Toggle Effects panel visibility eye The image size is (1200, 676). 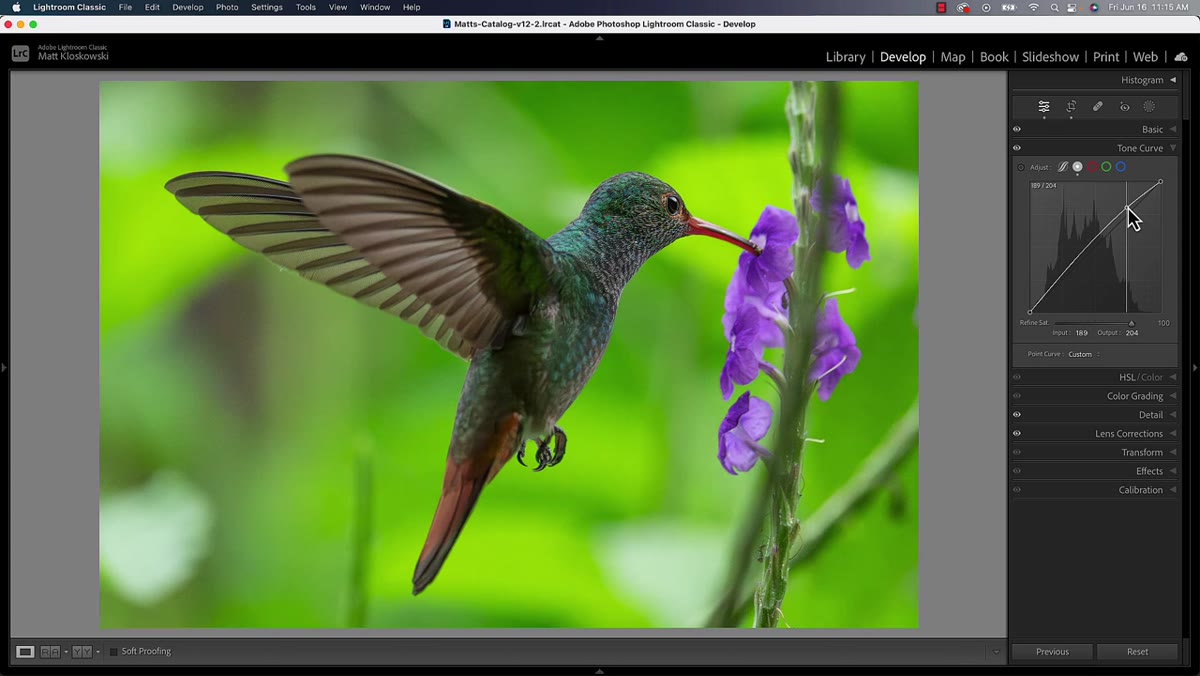tap(1017, 471)
